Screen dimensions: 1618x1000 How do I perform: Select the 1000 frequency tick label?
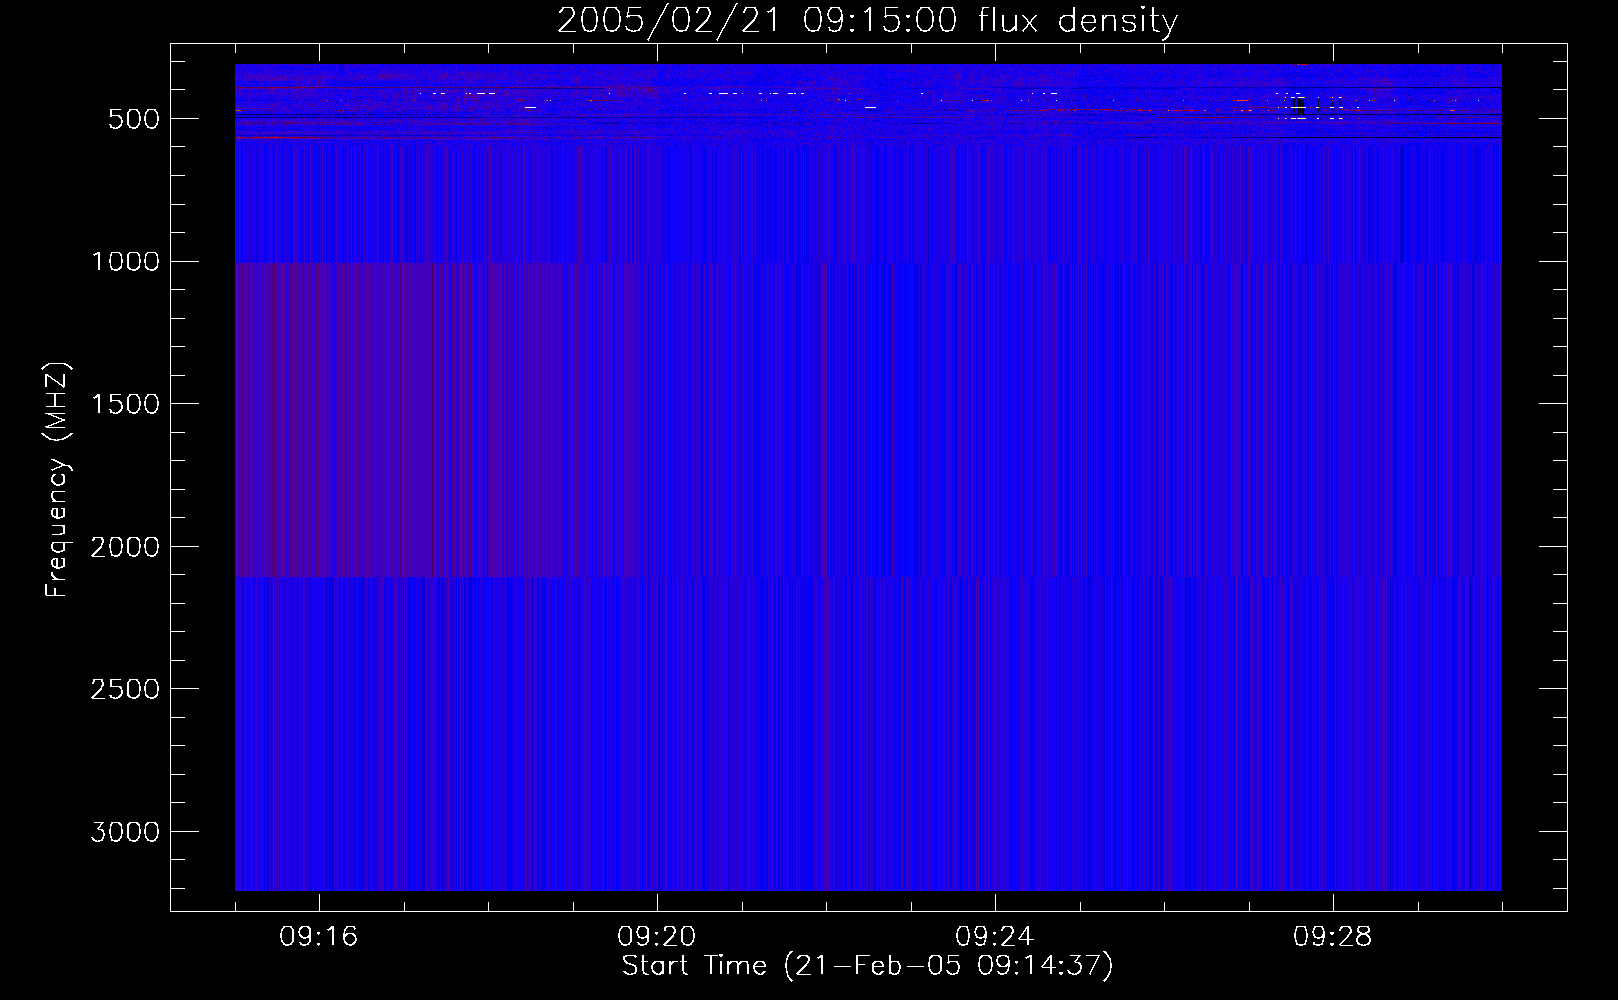[125, 262]
